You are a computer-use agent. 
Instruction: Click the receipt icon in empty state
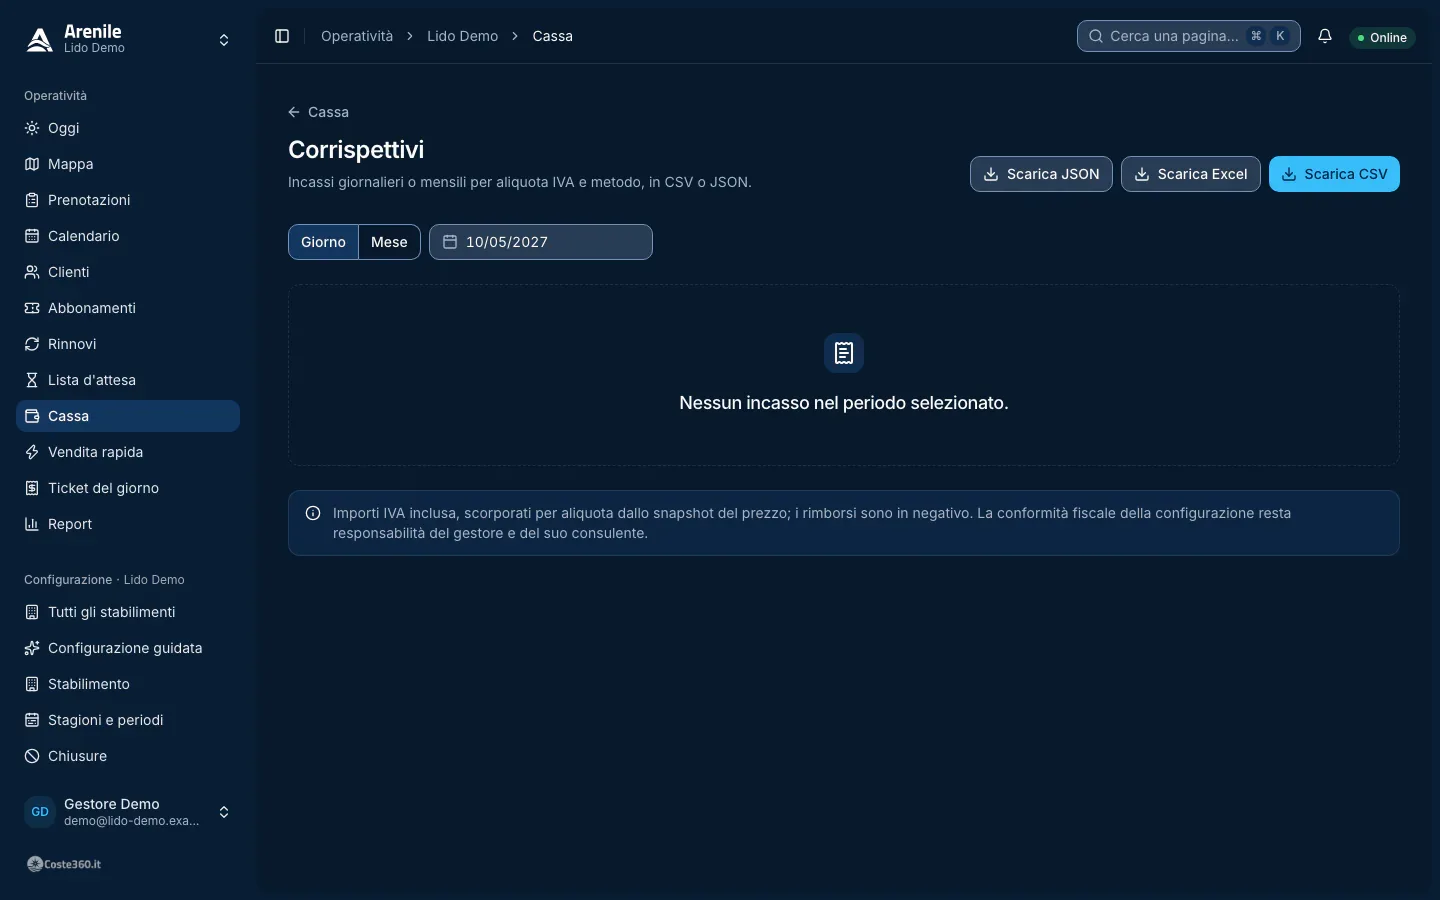pyautogui.click(x=844, y=353)
